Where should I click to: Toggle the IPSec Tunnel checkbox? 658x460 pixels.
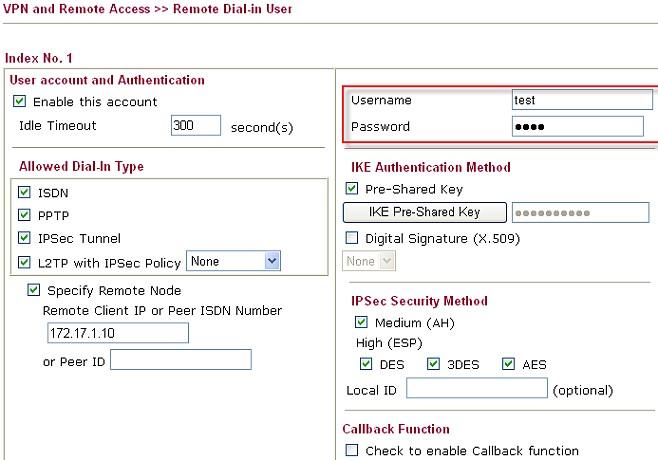point(24,238)
